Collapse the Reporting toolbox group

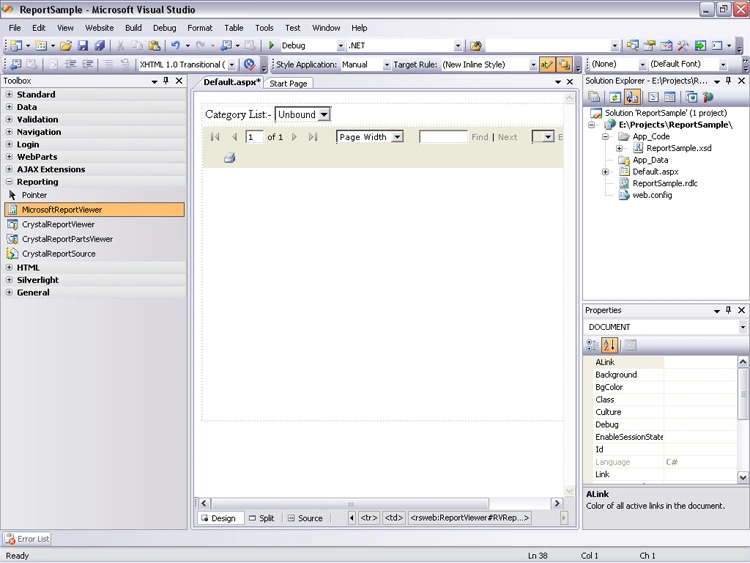(9, 182)
